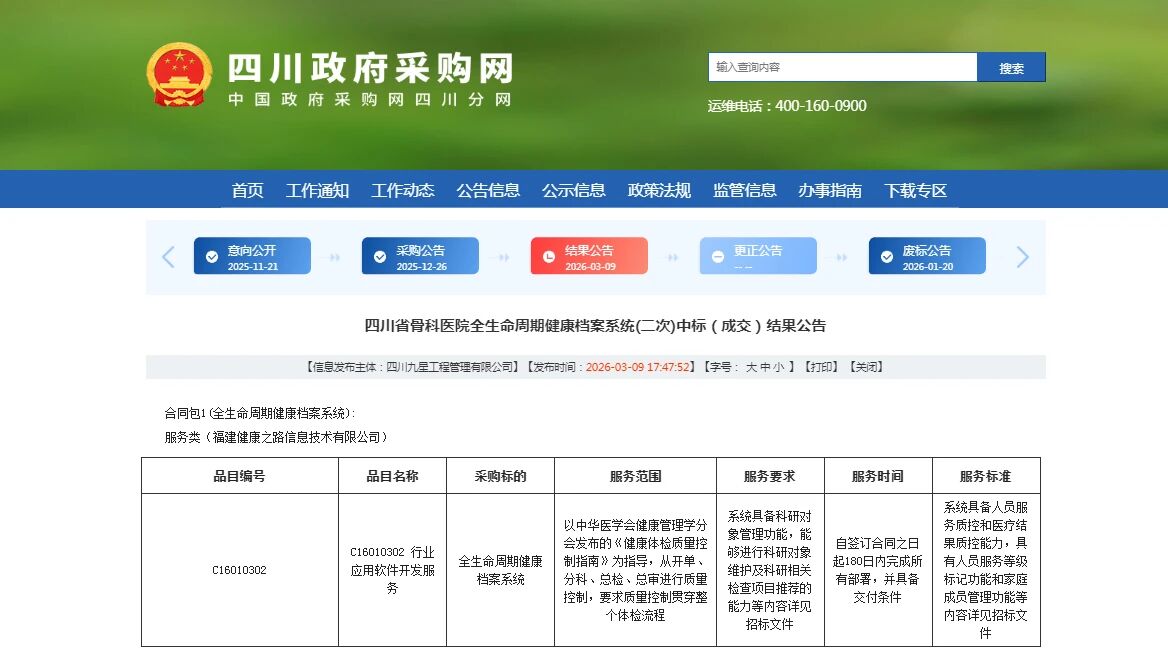Screen dimensions: 1168x669
Task: Set font size to 大
Action: pyautogui.click(x=751, y=367)
